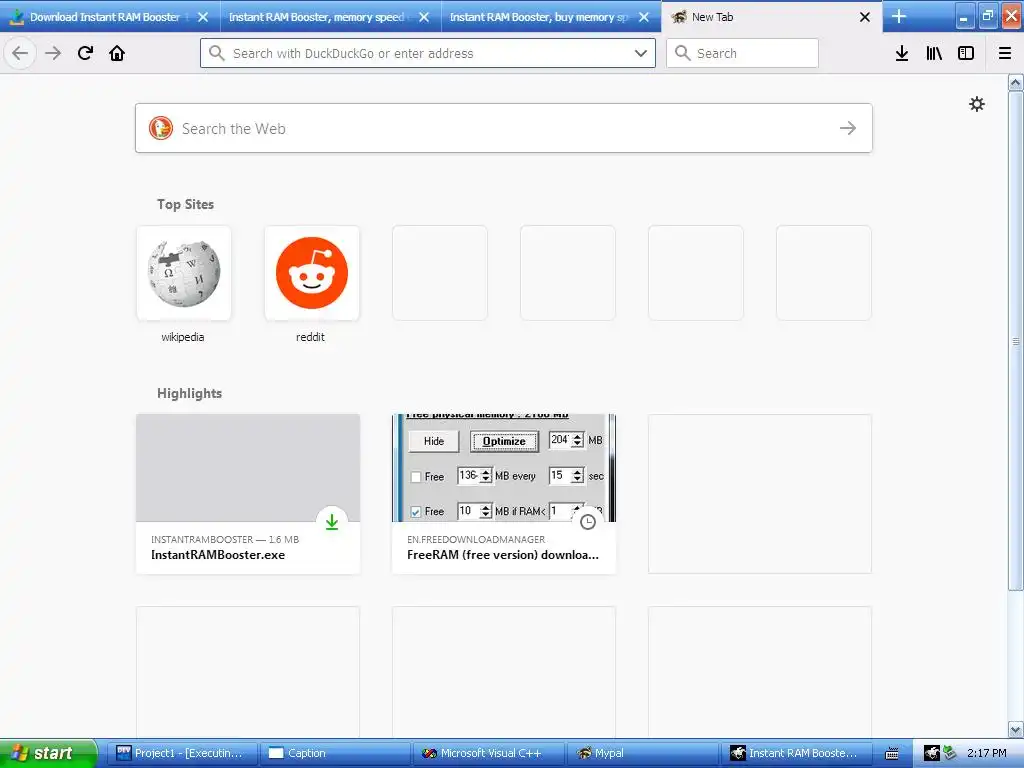Open InstantRAMBooster.exe highlight card
This screenshot has width=1024, height=768.
pos(248,494)
